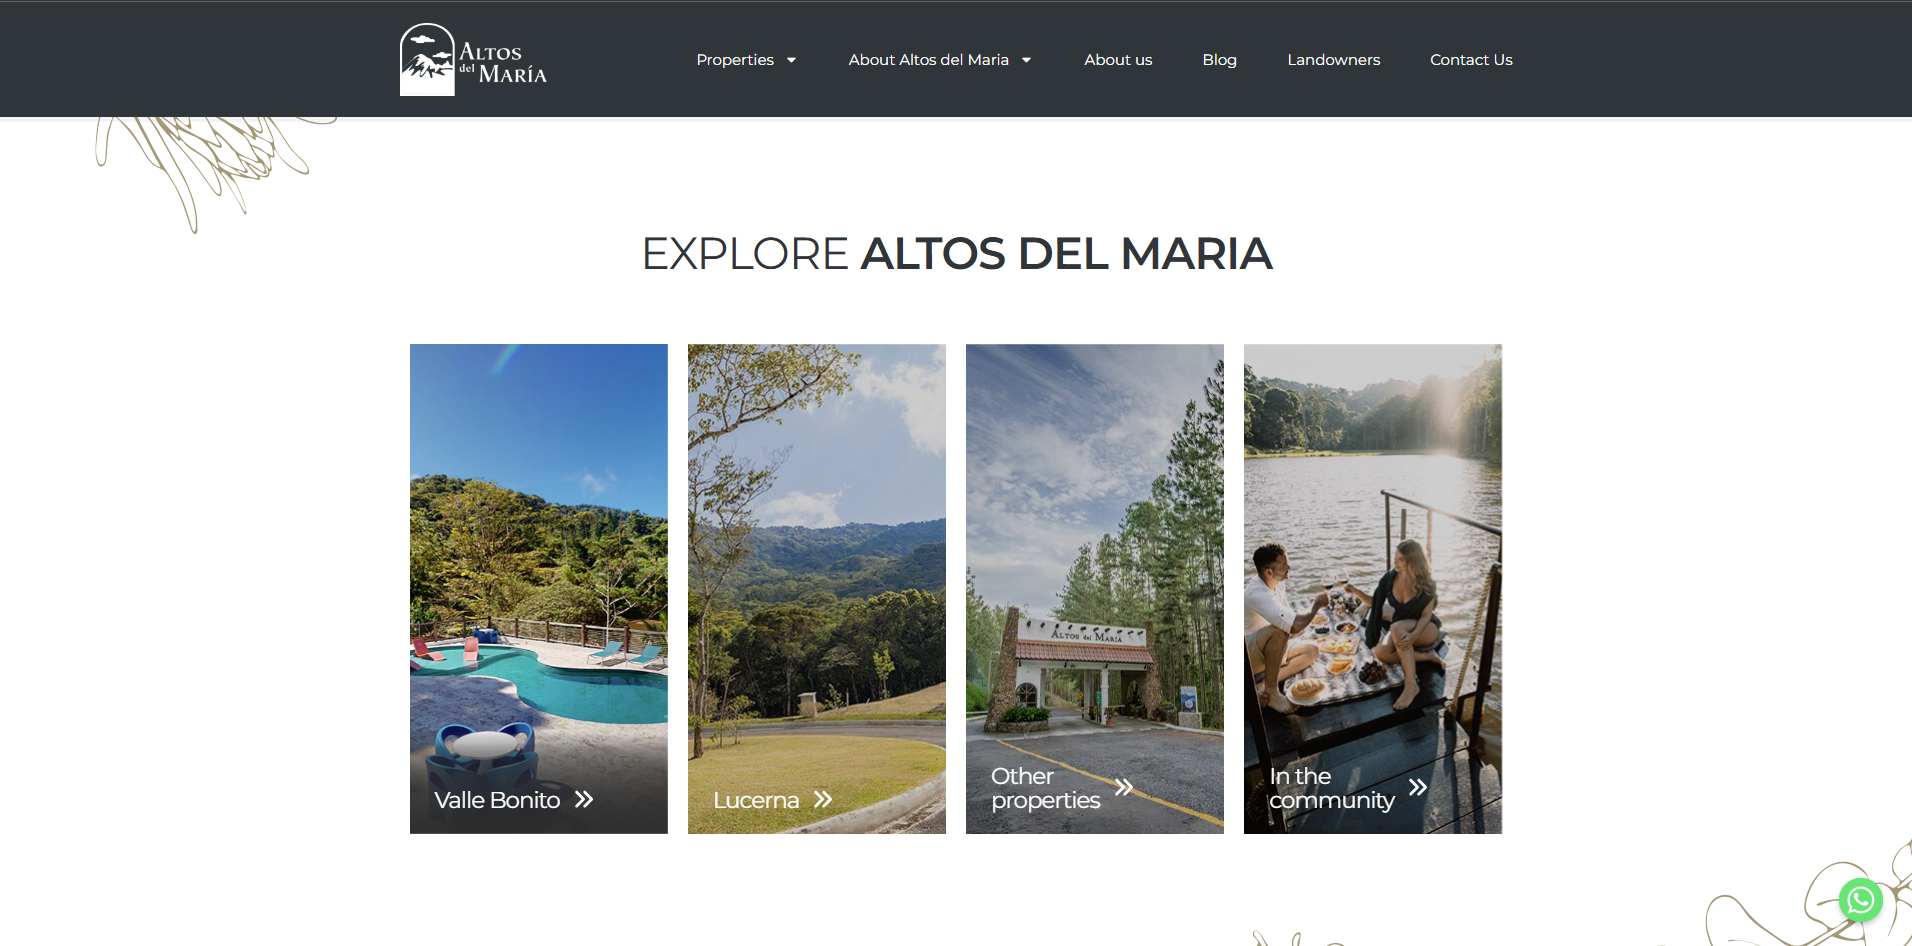The image size is (1912, 946).
Task: Go to About us page
Action: point(1118,60)
